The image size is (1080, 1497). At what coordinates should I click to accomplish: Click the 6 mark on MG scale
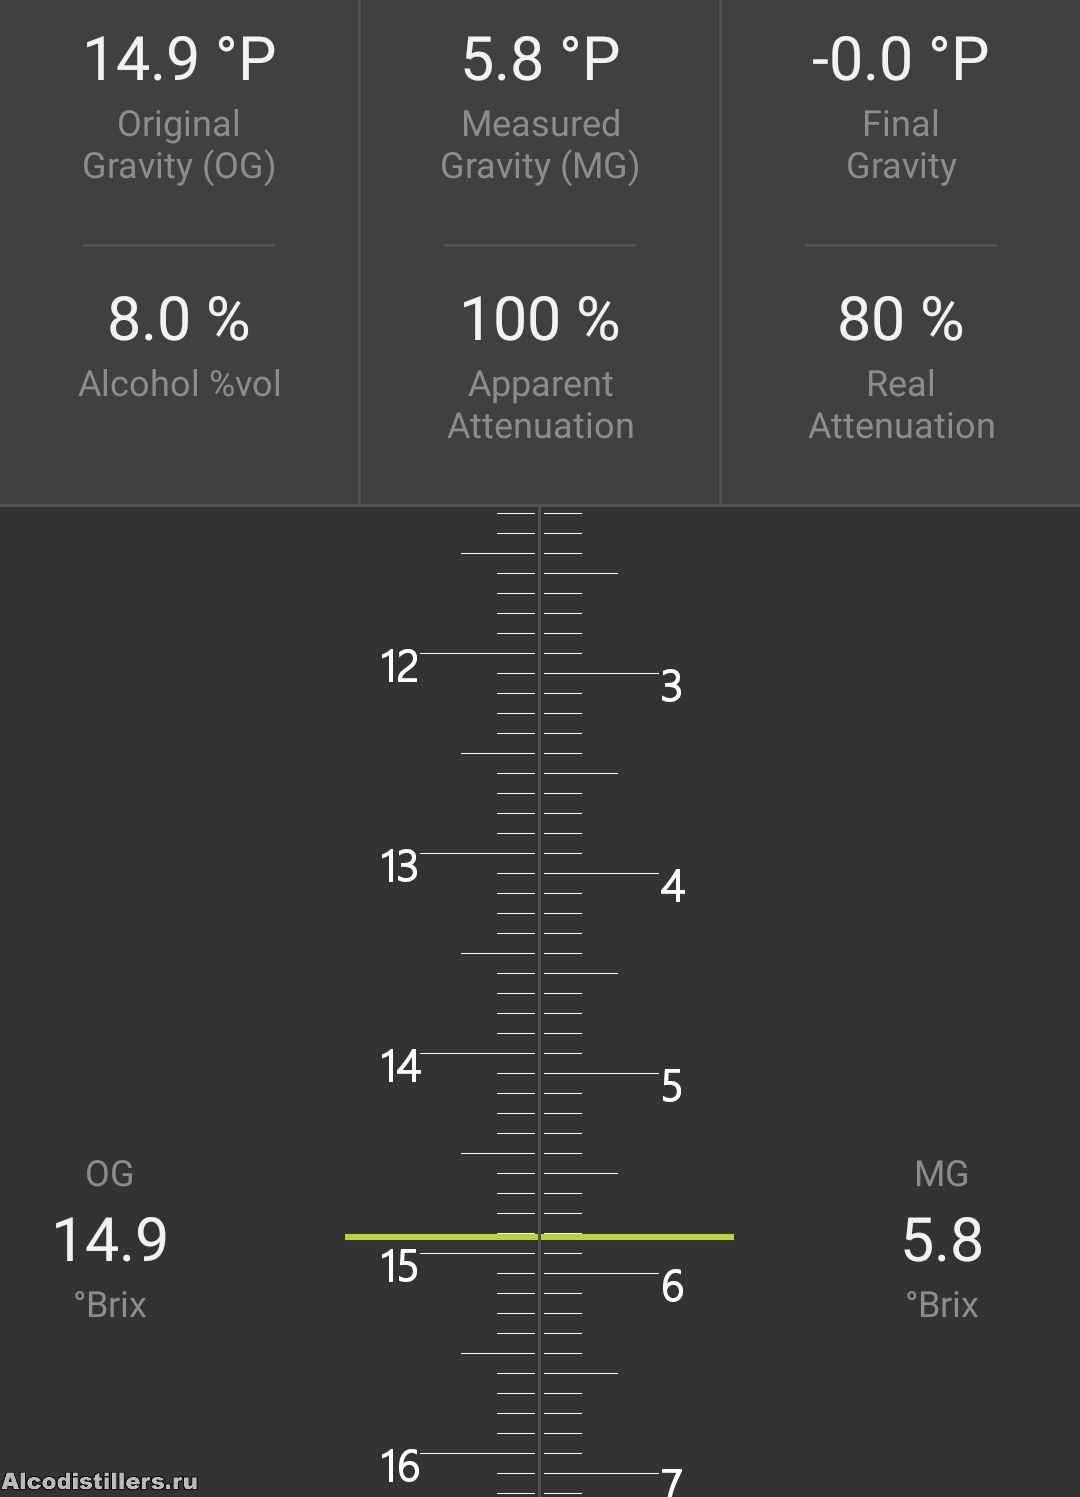pos(672,1286)
